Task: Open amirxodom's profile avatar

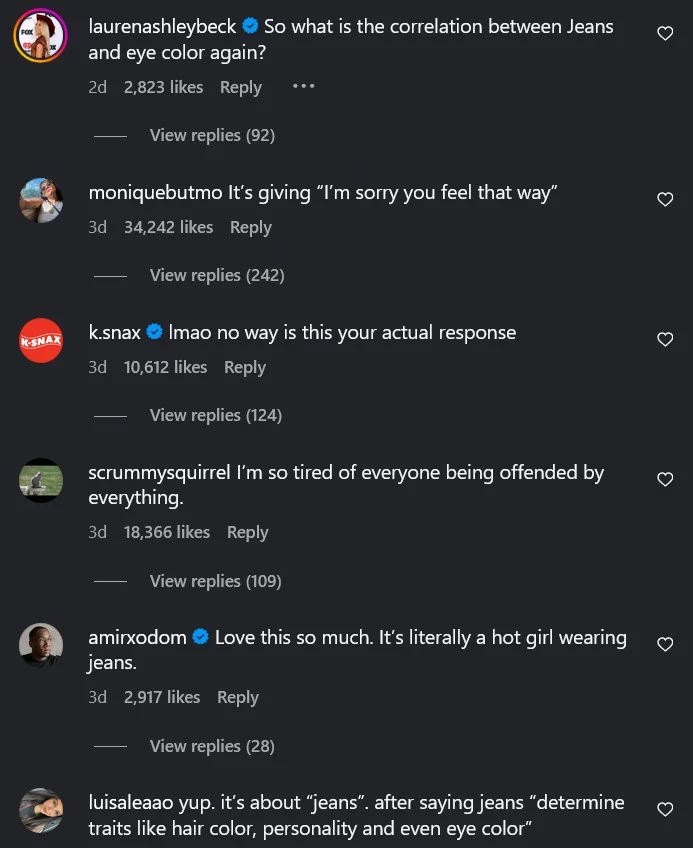Action: tap(41, 645)
